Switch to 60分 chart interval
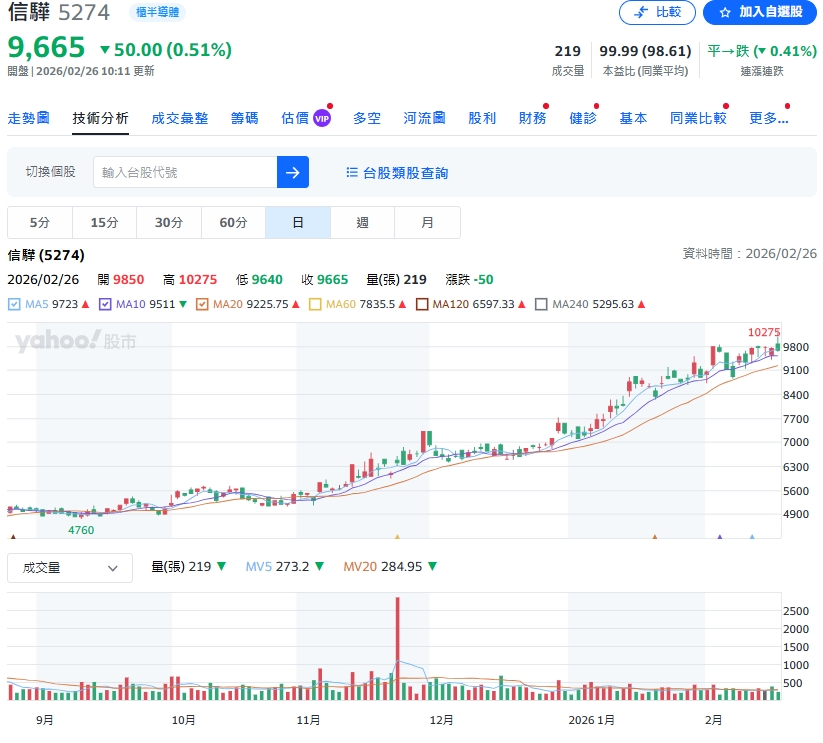Image resolution: width=823 pixels, height=743 pixels. tap(233, 223)
